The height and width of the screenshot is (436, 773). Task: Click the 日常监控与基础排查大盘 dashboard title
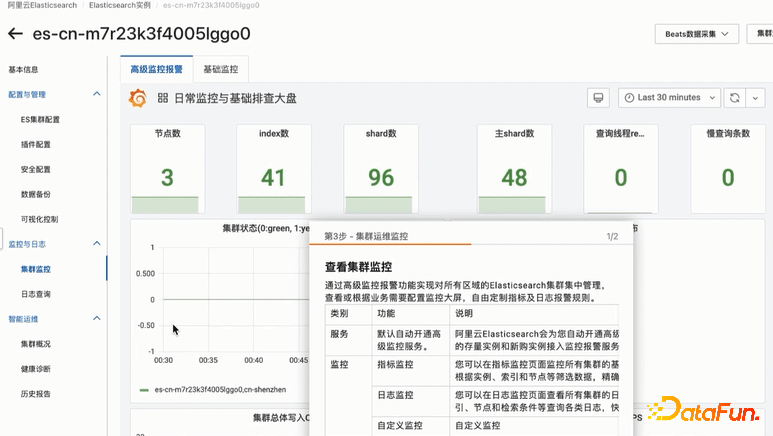236,98
